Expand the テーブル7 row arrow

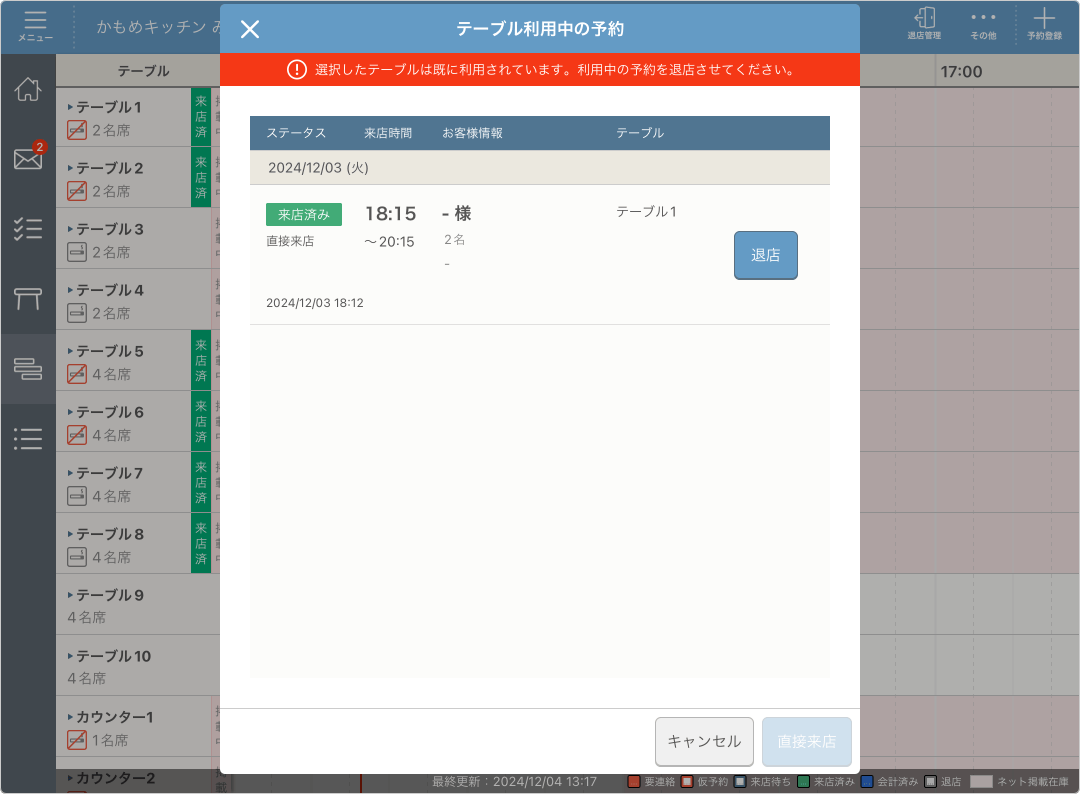click(70, 473)
